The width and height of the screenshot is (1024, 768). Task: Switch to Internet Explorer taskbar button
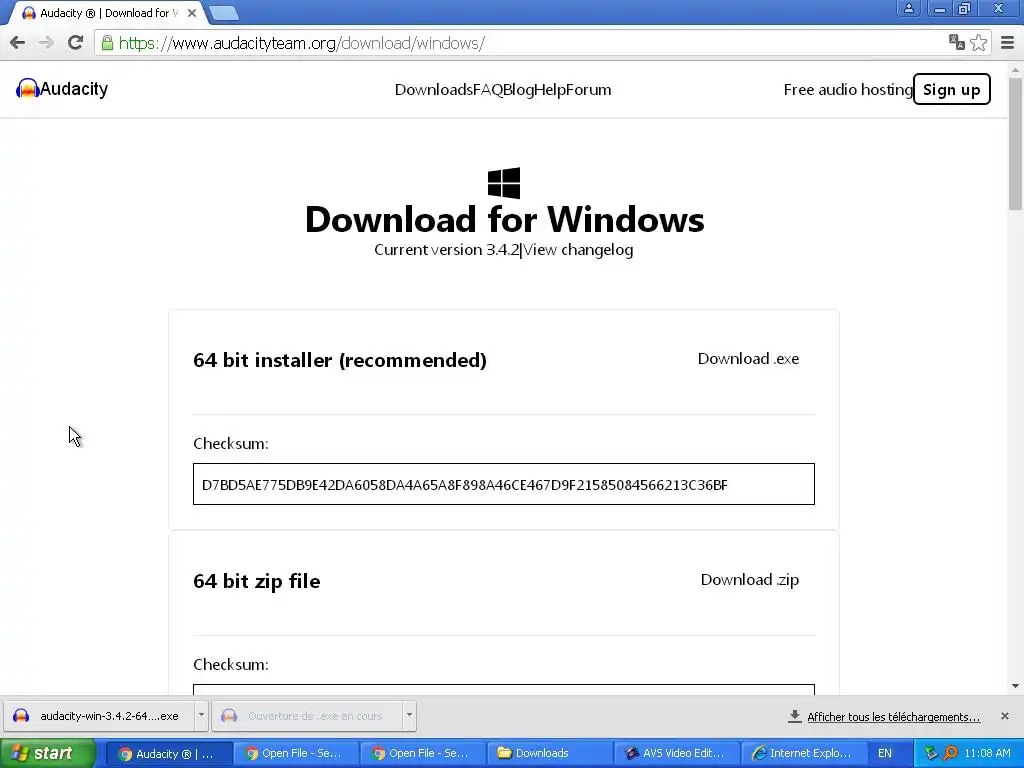pyautogui.click(x=804, y=754)
